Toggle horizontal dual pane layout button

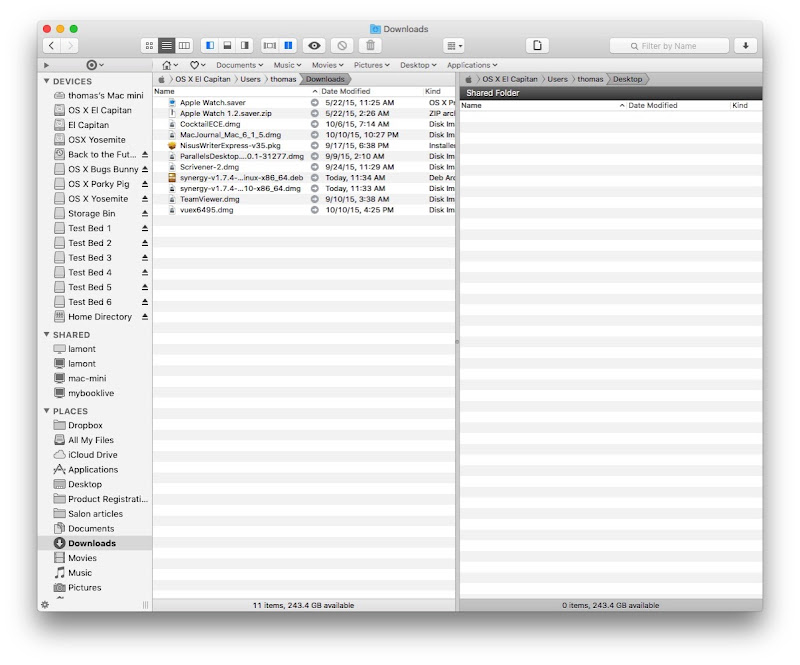[x=270, y=45]
